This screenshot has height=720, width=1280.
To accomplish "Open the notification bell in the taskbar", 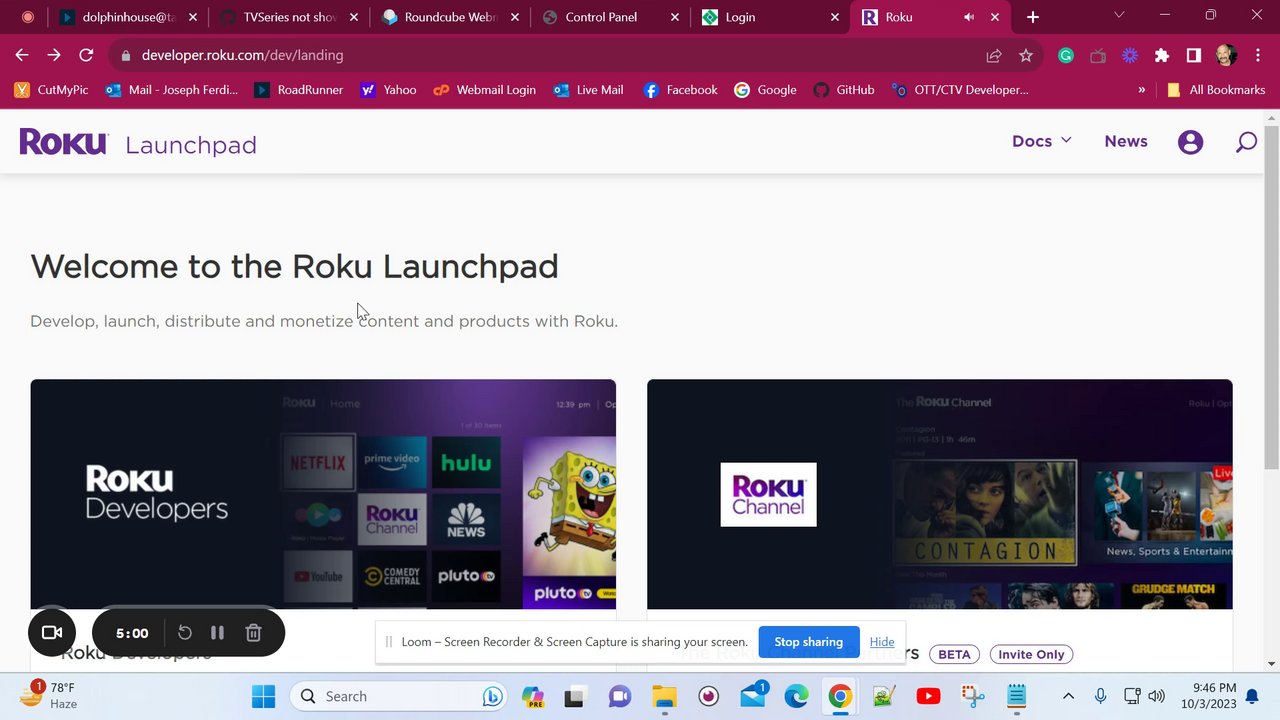I will 1252,696.
